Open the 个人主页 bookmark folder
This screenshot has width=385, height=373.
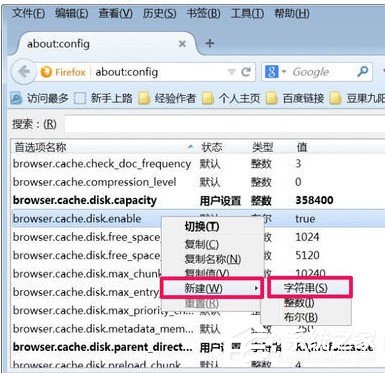[231, 98]
